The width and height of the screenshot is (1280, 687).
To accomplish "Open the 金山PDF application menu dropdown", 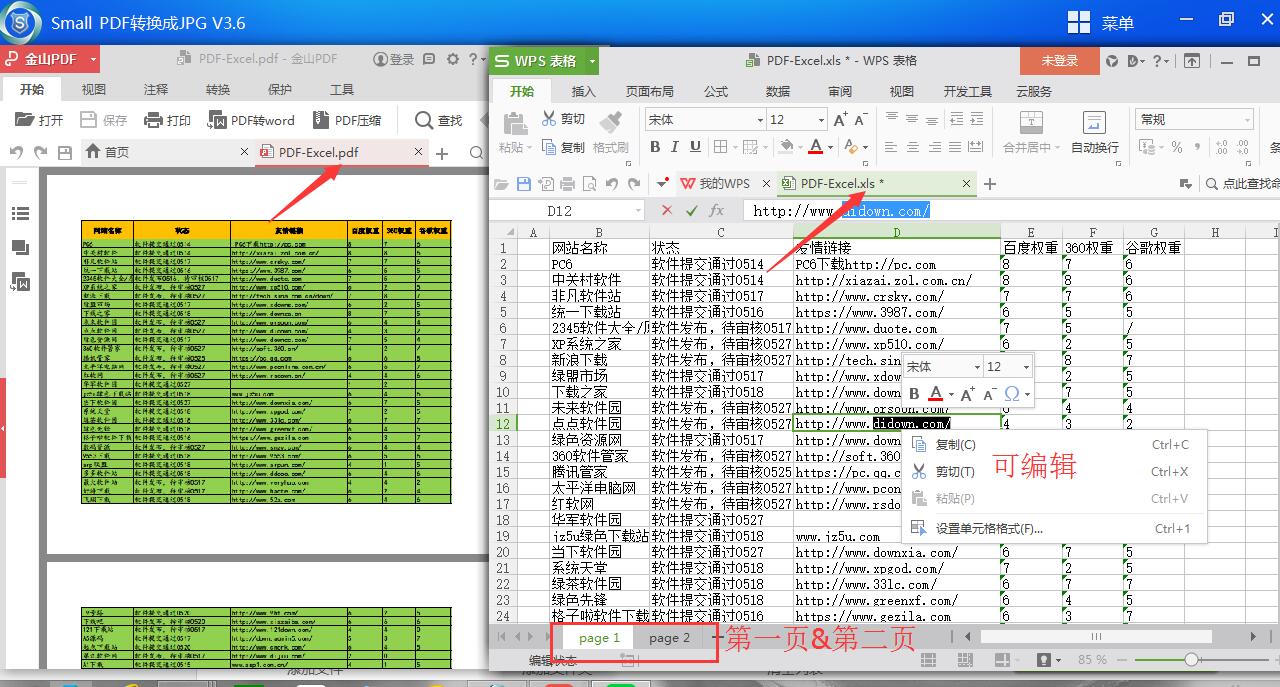I will tap(93, 59).
